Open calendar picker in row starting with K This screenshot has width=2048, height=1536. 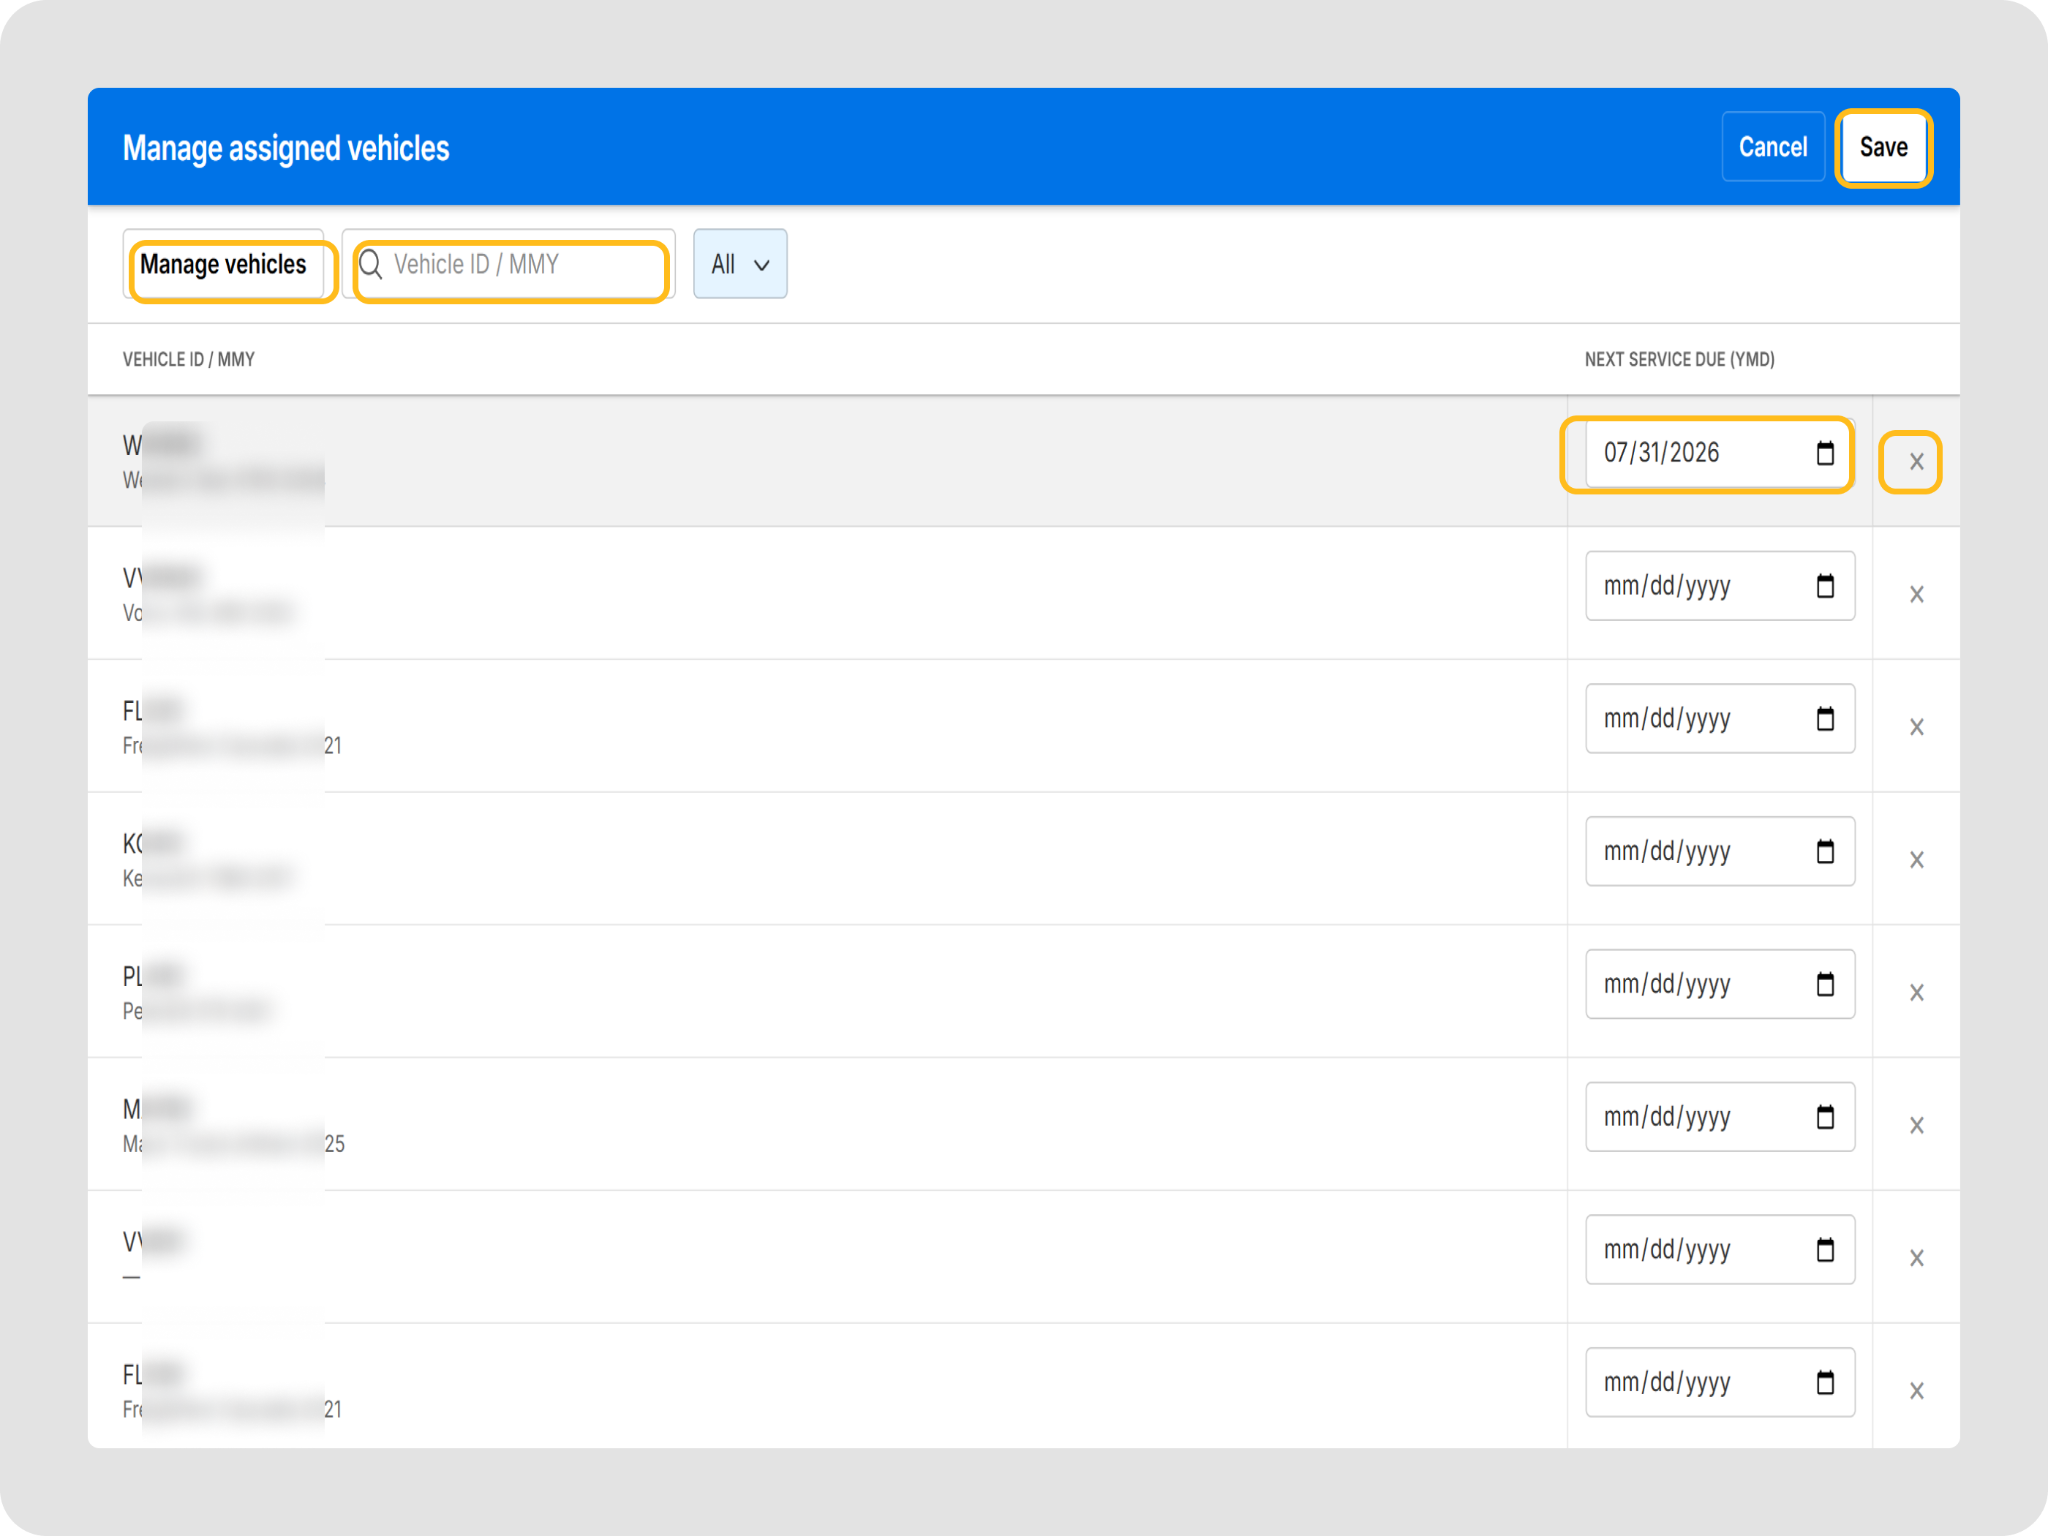coord(1825,851)
